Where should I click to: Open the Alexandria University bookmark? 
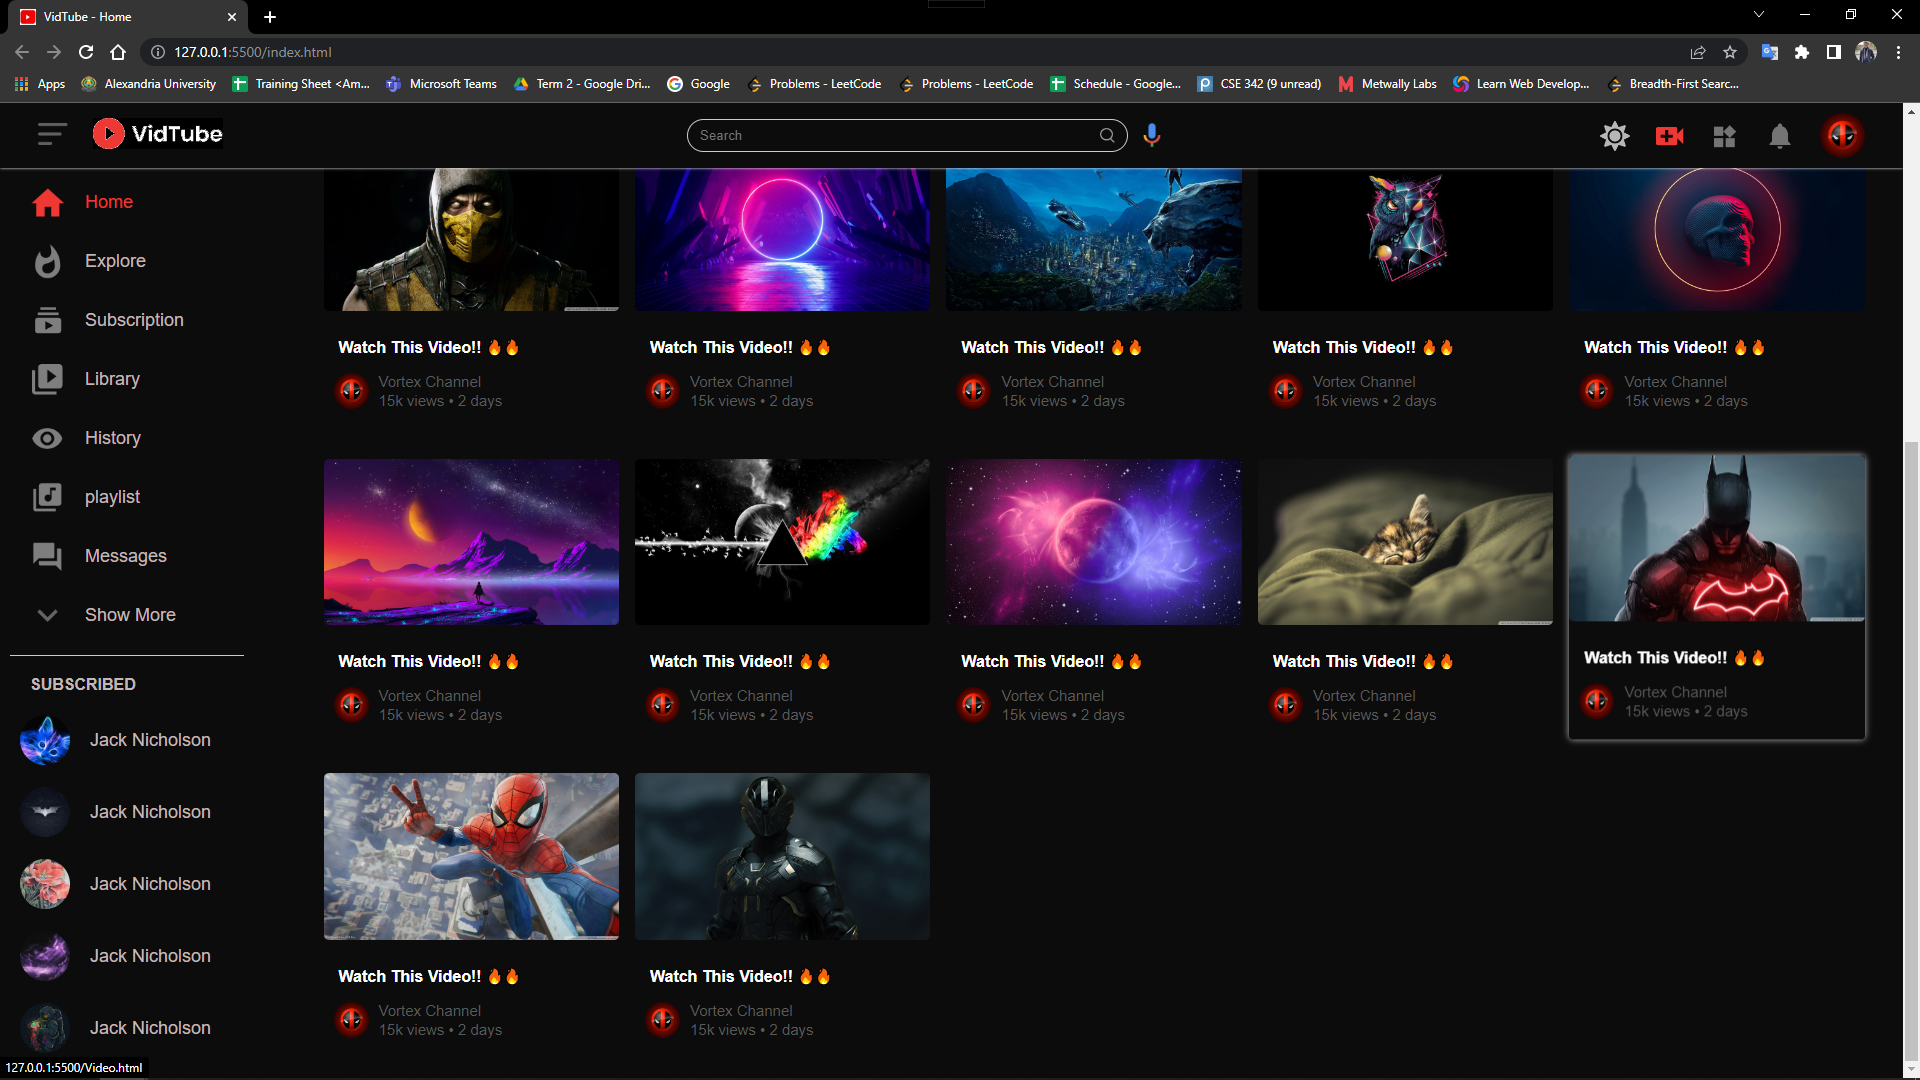pyautogui.click(x=149, y=84)
